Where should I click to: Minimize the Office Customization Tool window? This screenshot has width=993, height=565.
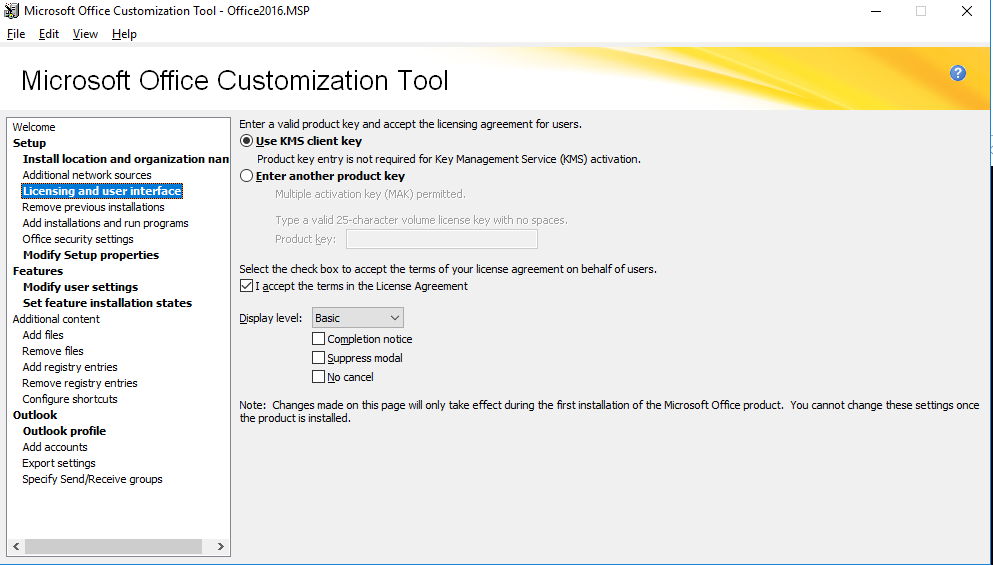(x=876, y=11)
